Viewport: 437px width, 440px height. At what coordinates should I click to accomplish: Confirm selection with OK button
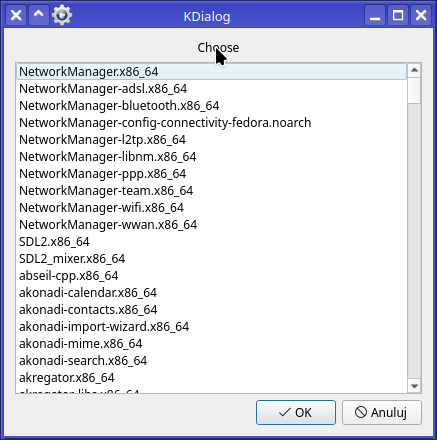(x=296, y=413)
